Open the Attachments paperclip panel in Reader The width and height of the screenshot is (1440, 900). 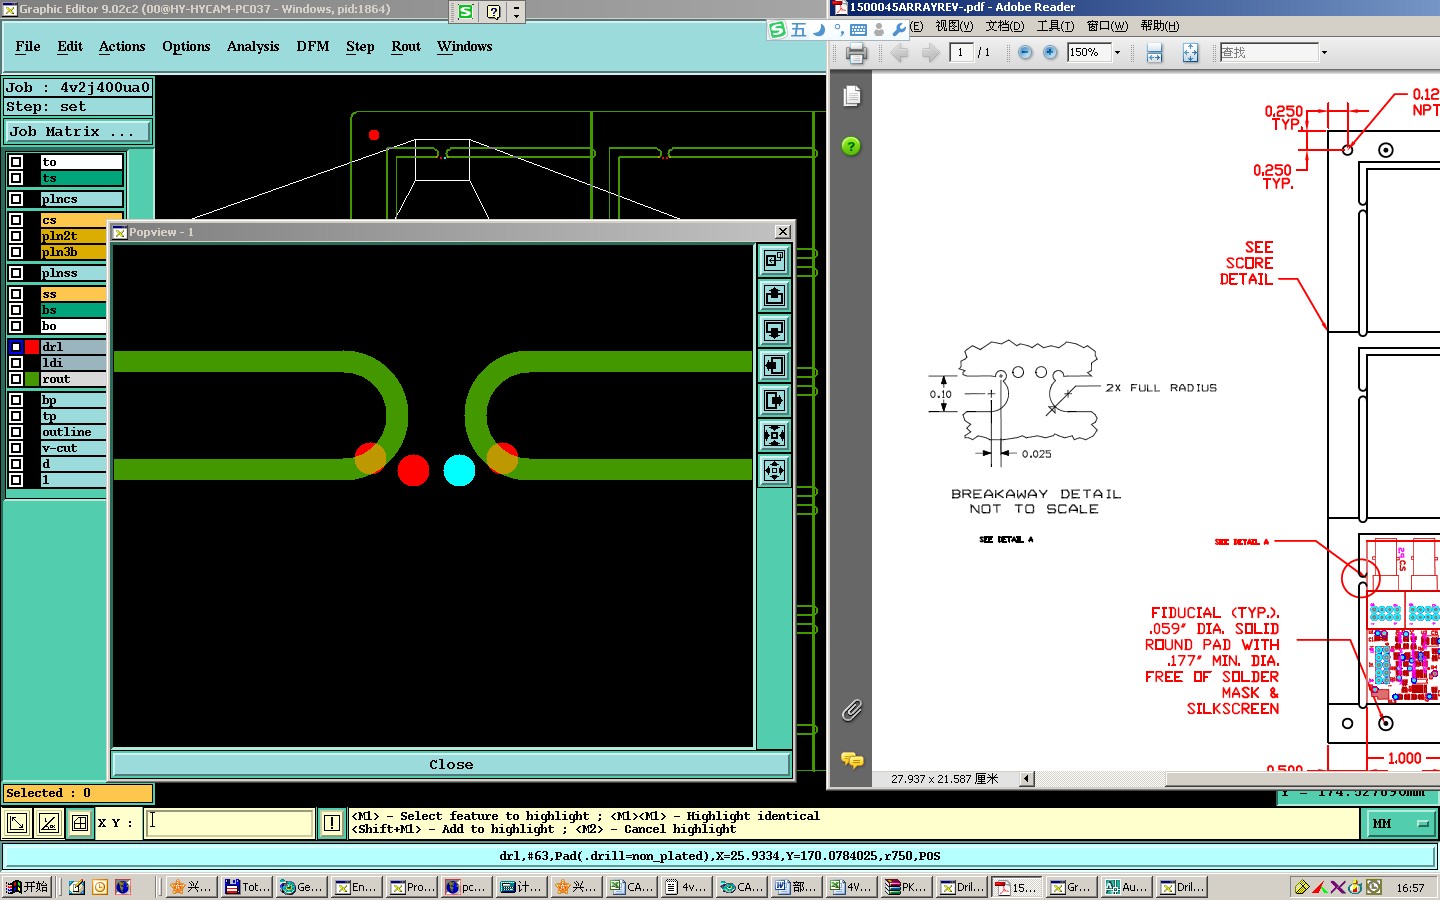click(852, 710)
